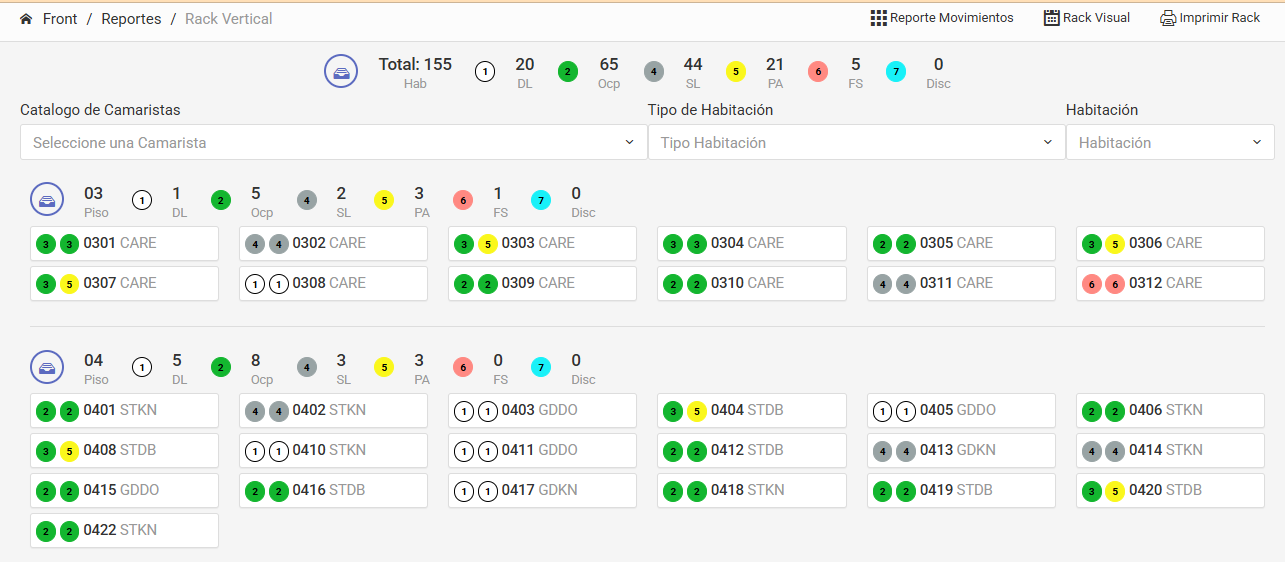Viewport: 1285px width, 562px height.
Task: Click the bed icon beside Total 155
Action: click(x=341, y=72)
